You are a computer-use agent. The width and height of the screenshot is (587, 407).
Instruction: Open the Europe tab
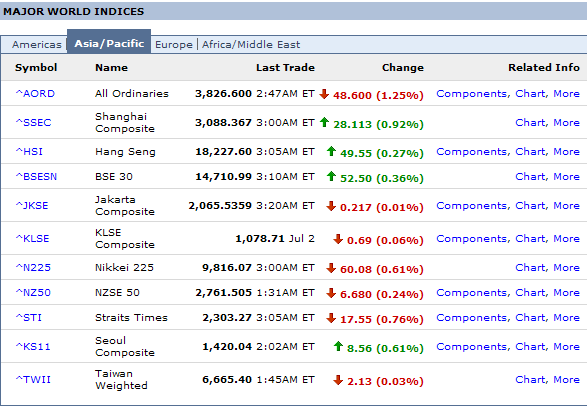(174, 45)
